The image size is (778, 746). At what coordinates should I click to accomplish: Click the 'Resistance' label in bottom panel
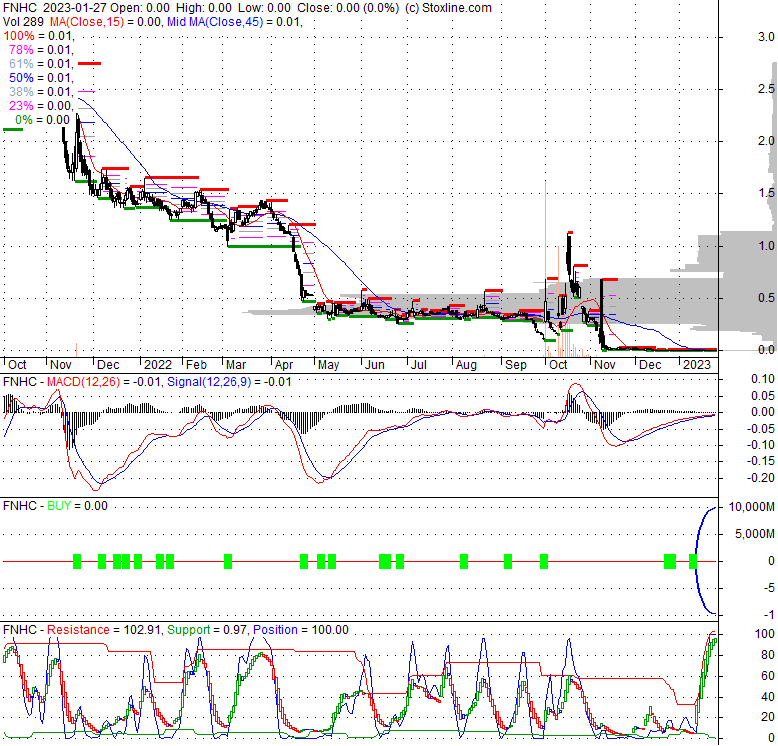tap(78, 630)
